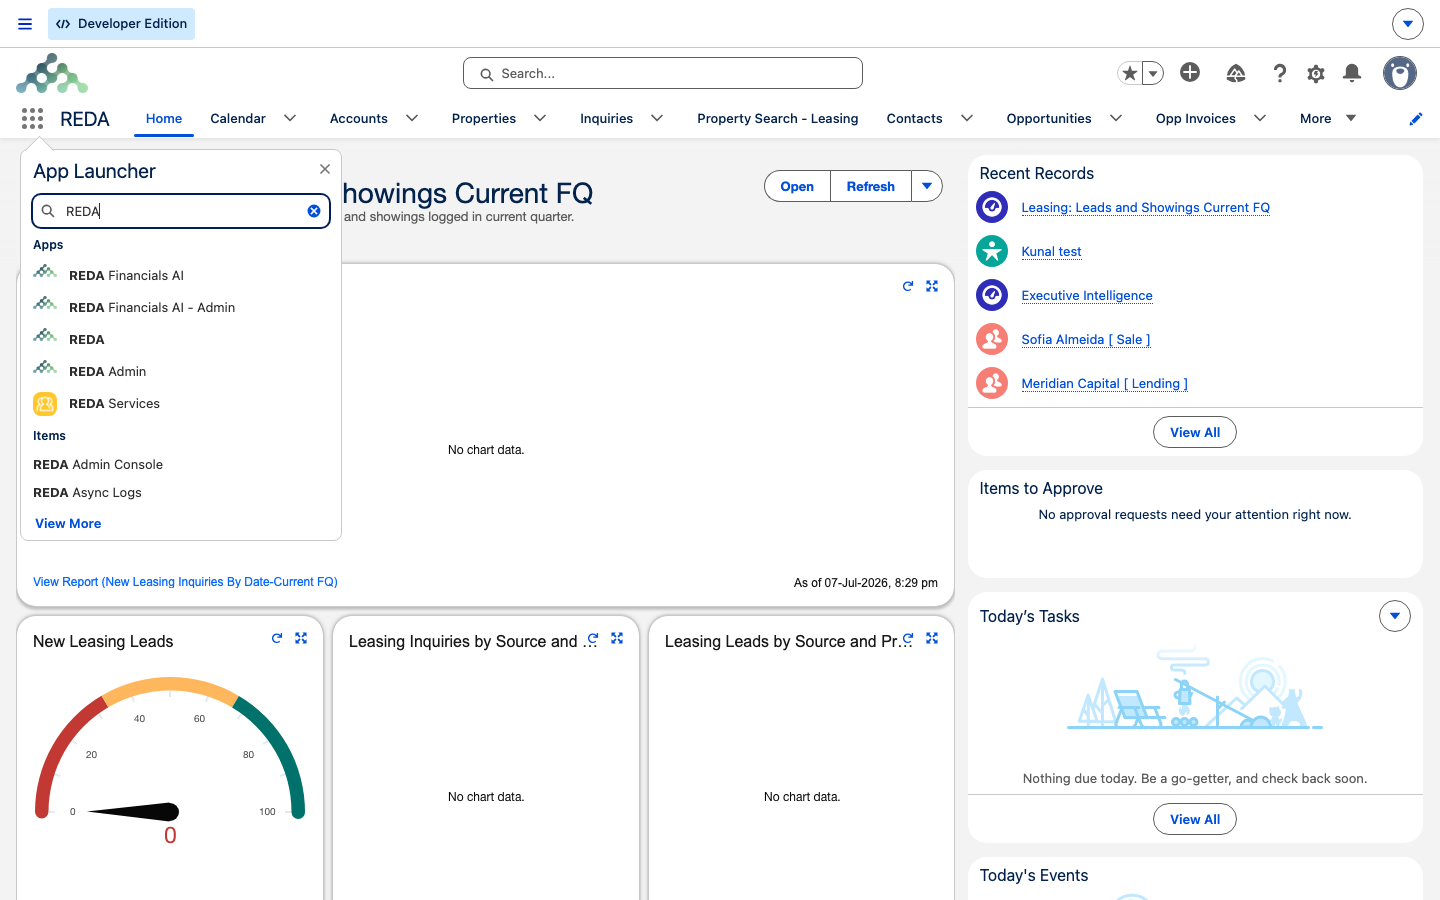Open View Report New Leasing Inquiries link
Viewport: 1440px width, 900px height.
(185, 582)
